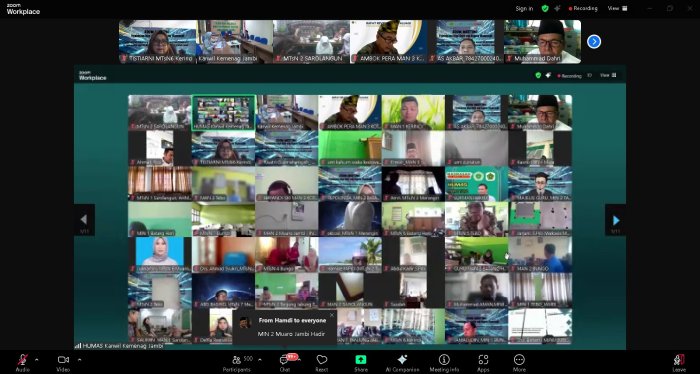Open the View layout menu in title bar
700x374 pixels.
(617, 8)
